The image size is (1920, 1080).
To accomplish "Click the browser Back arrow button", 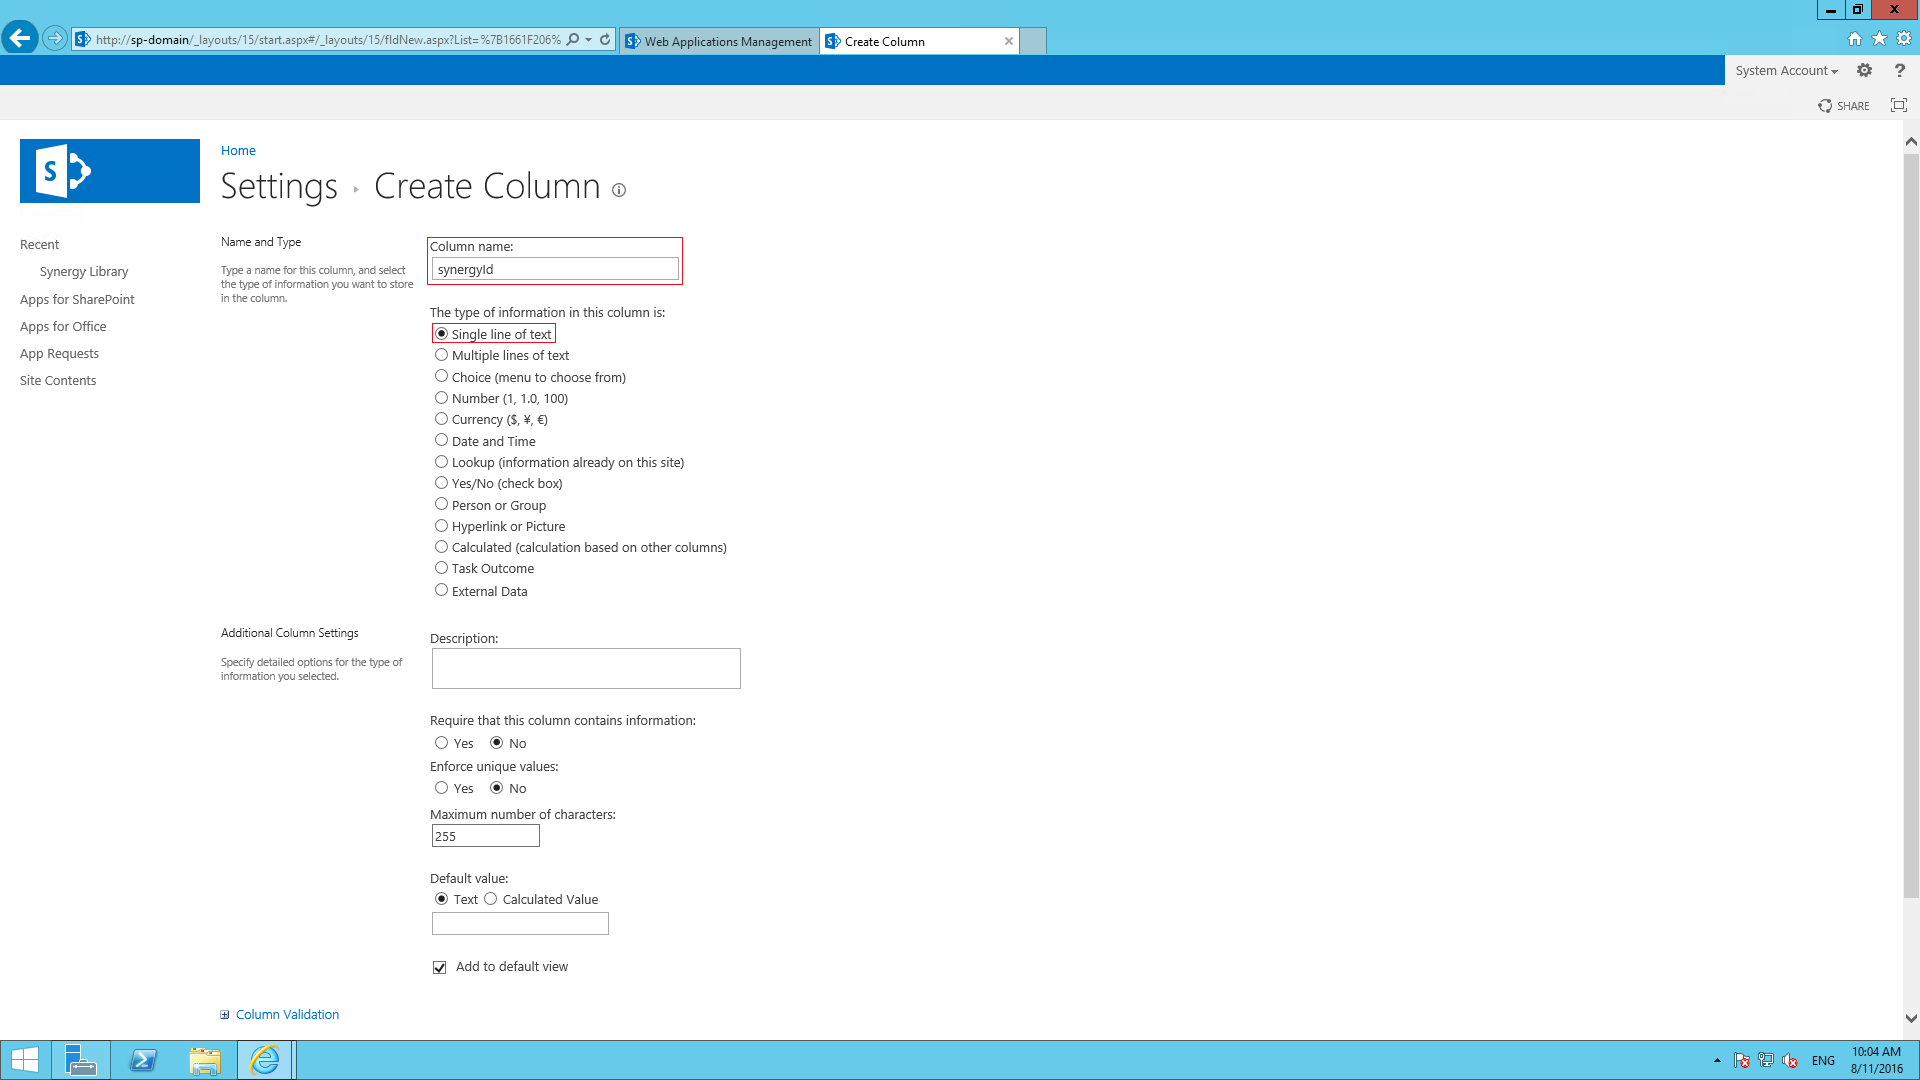I will [20, 39].
